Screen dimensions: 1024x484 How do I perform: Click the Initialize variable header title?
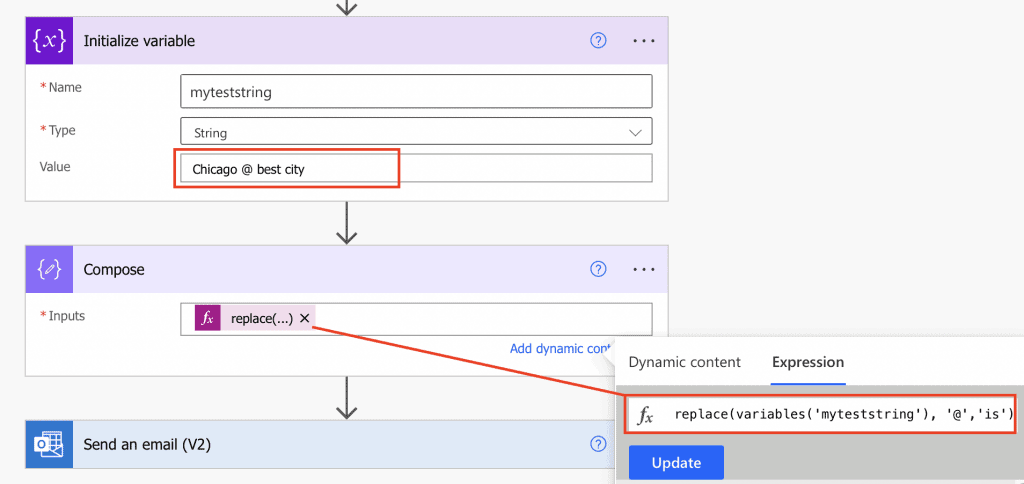(139, 41)
